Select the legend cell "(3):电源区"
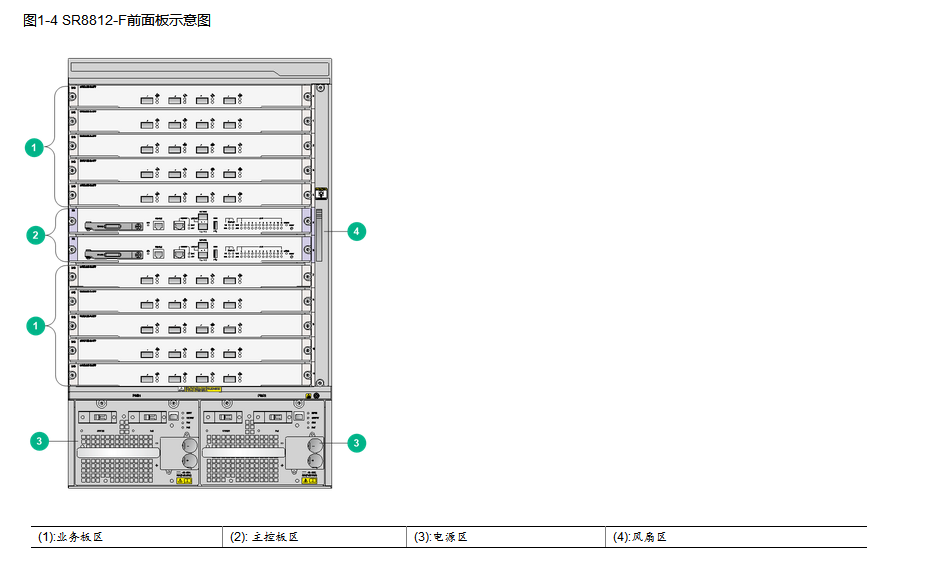This screenshot has width=925, height=568. click(x=506, y=537)
